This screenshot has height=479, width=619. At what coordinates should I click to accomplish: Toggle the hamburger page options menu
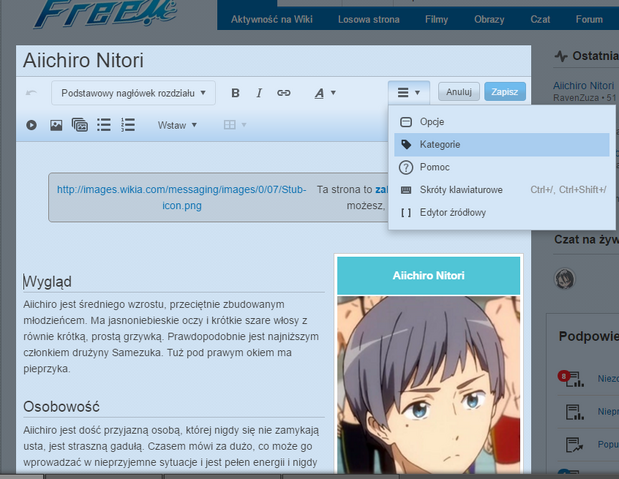point(409,92)
